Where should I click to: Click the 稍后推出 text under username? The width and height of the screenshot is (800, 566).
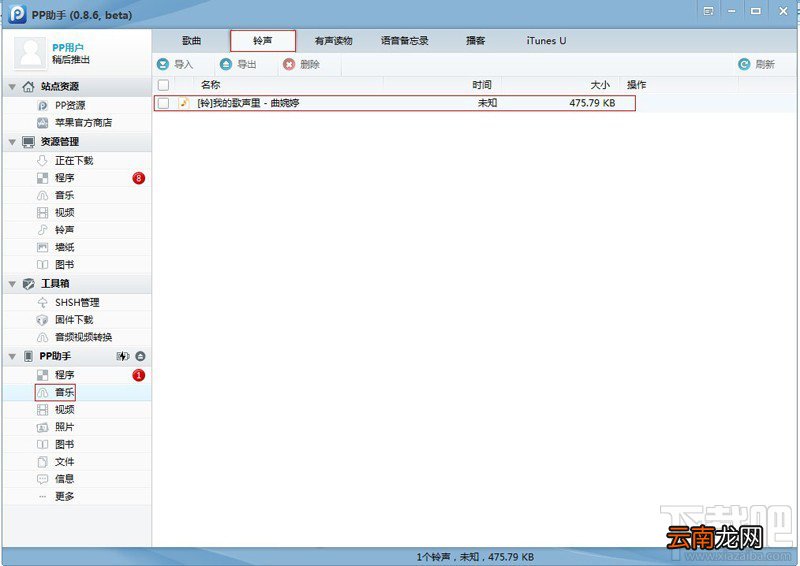click(x=71, y=60)
